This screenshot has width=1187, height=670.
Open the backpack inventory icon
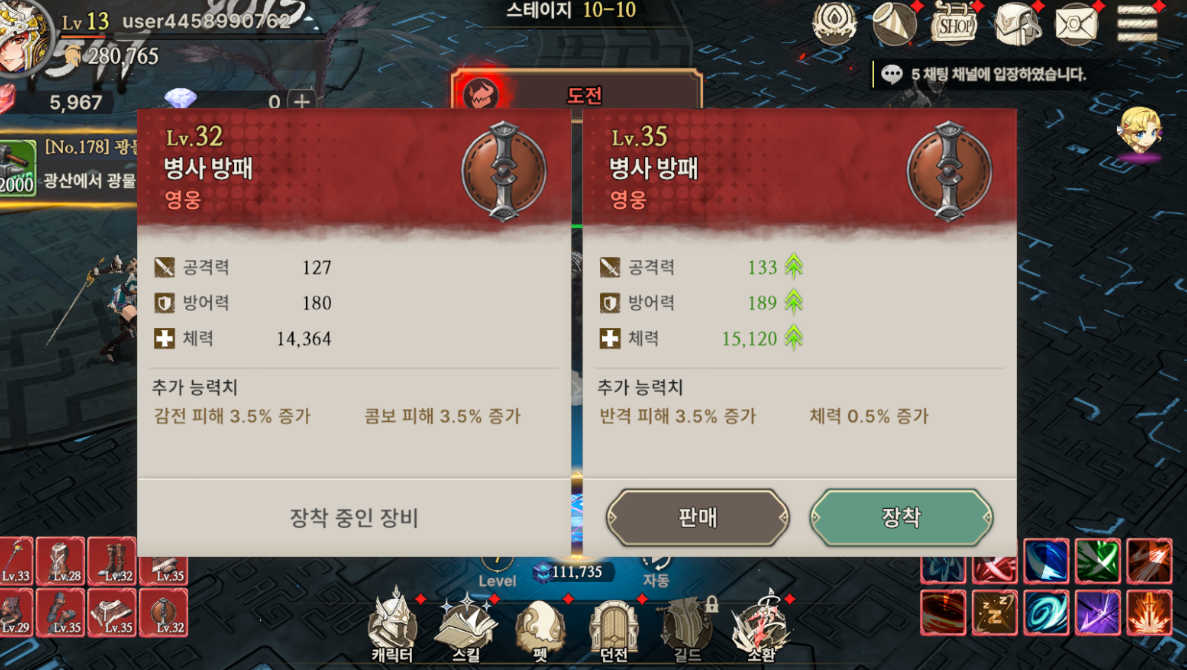tap(1016, 24)
